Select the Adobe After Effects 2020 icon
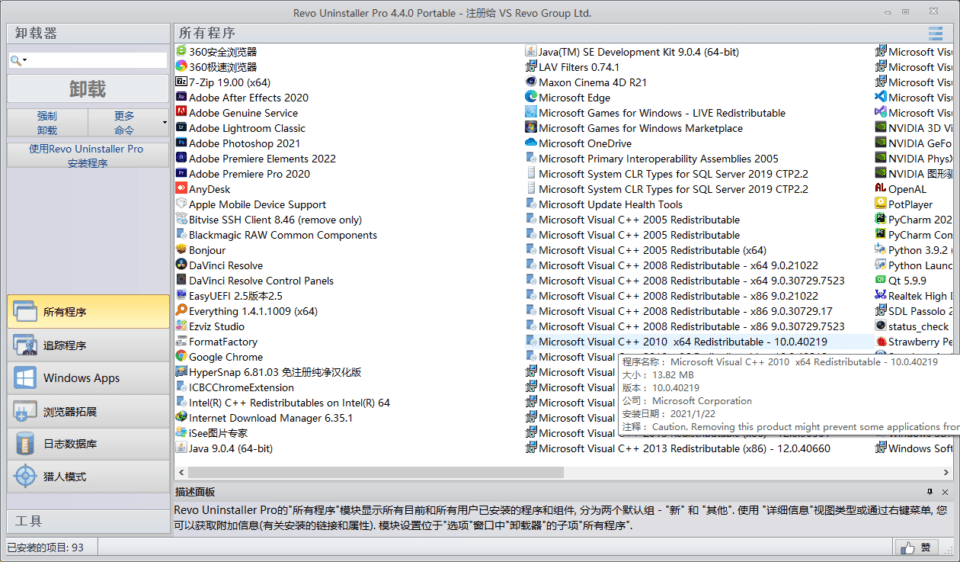 click(181, 97)
